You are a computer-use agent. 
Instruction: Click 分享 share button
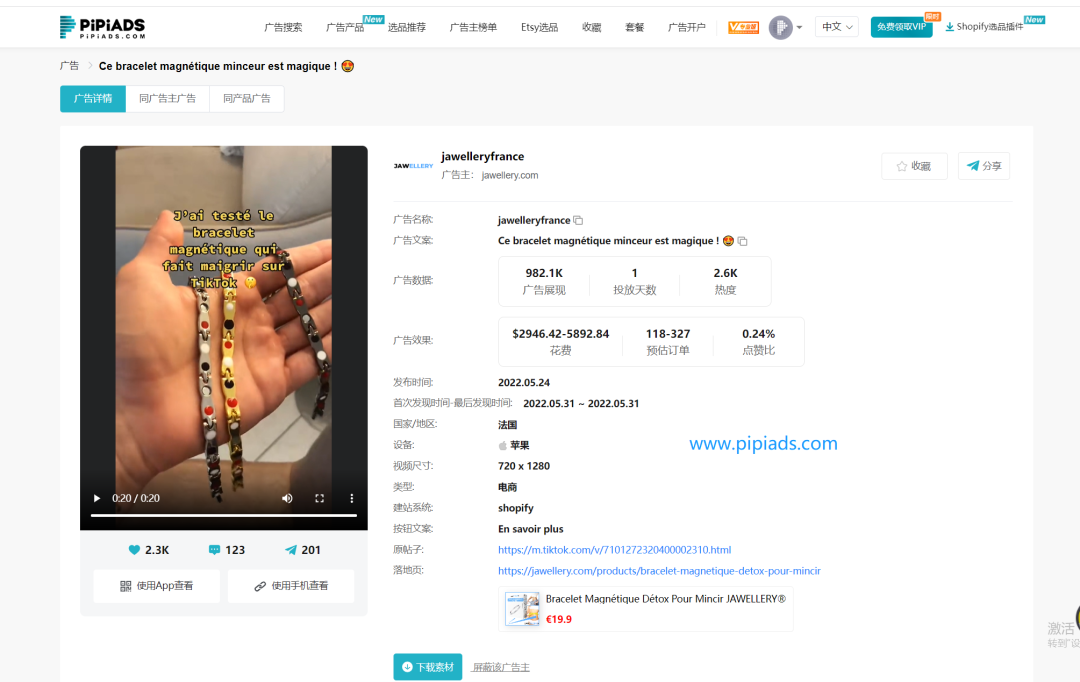click(x=984, y=166)
